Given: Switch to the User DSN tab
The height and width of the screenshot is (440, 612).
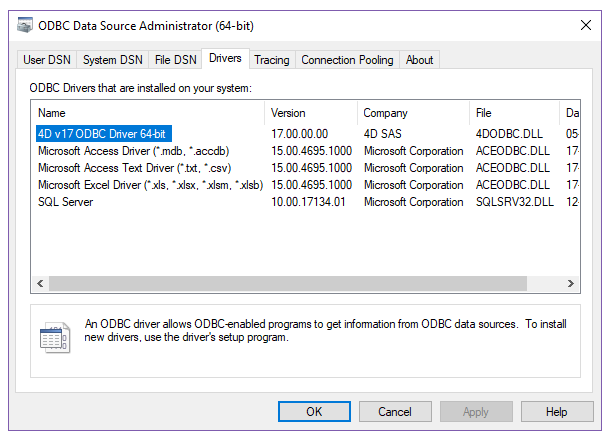Looking at the screenshot, I should pyautogui.click(x=47, y=60).
